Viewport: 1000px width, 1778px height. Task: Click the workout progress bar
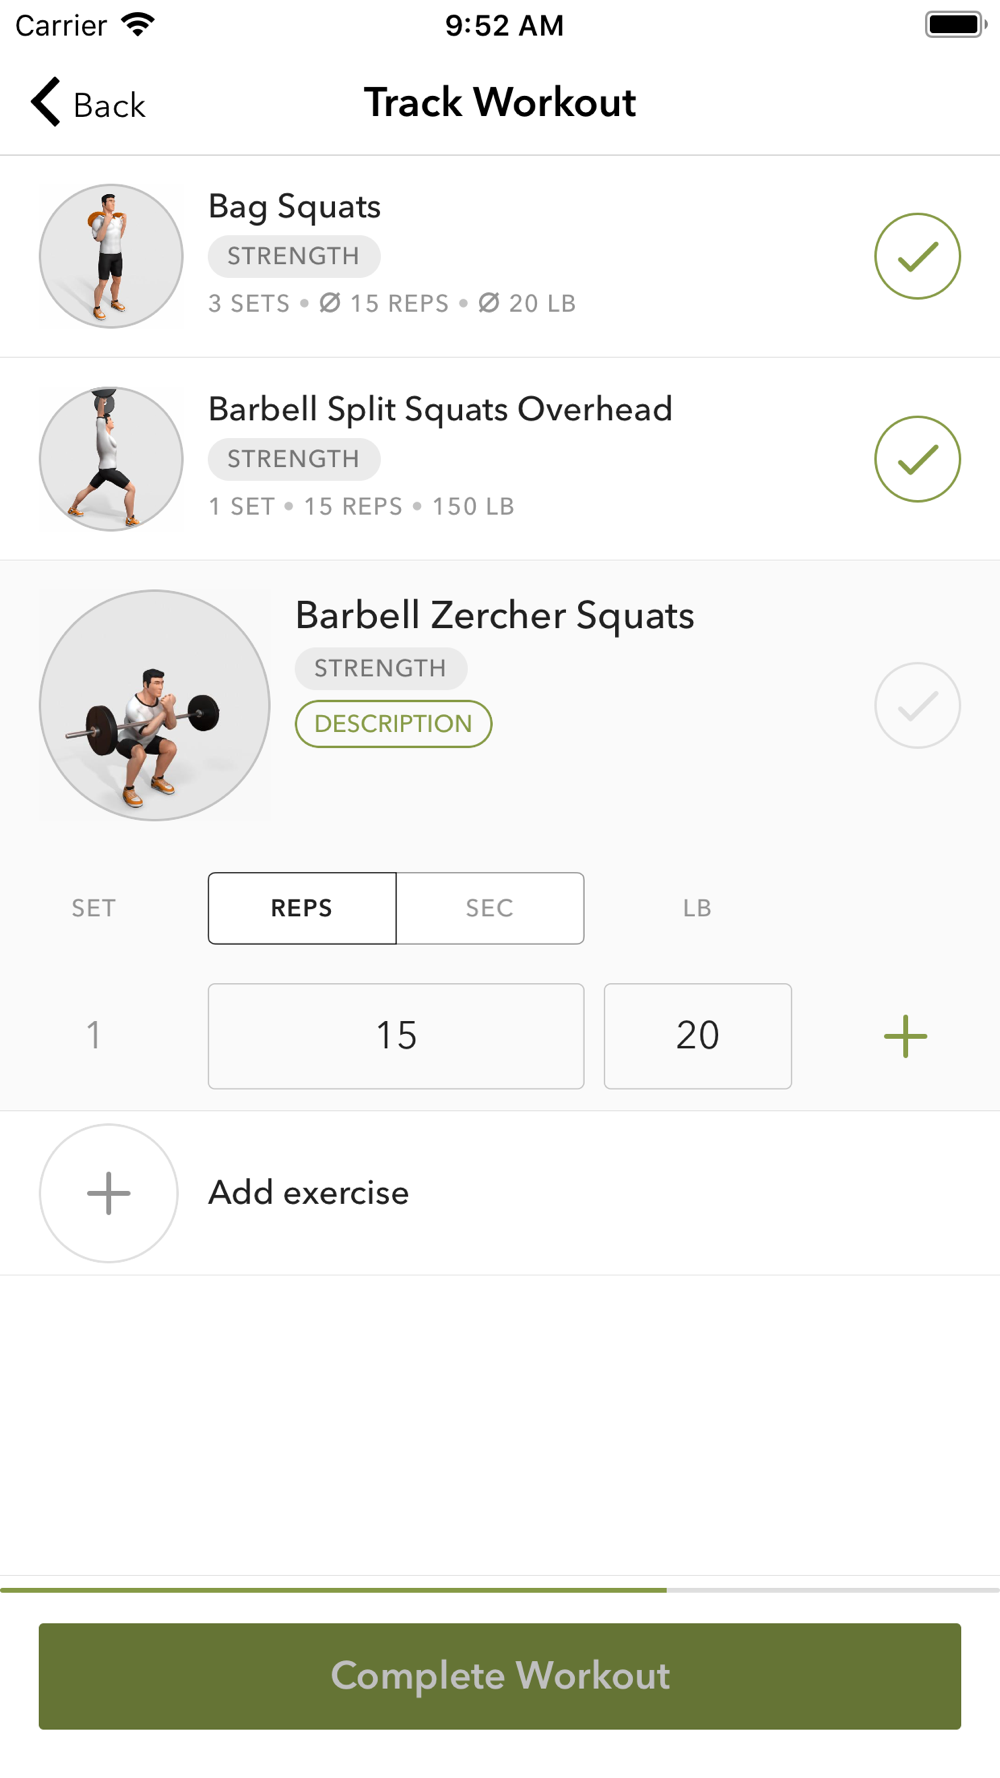click(500, 1590)
